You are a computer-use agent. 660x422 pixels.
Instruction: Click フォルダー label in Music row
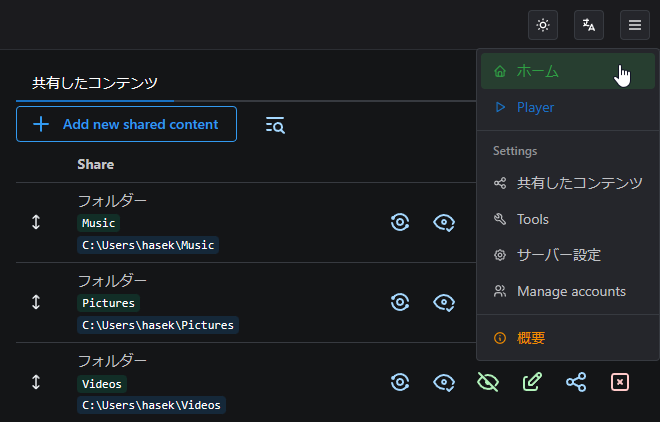coord(112,201)
